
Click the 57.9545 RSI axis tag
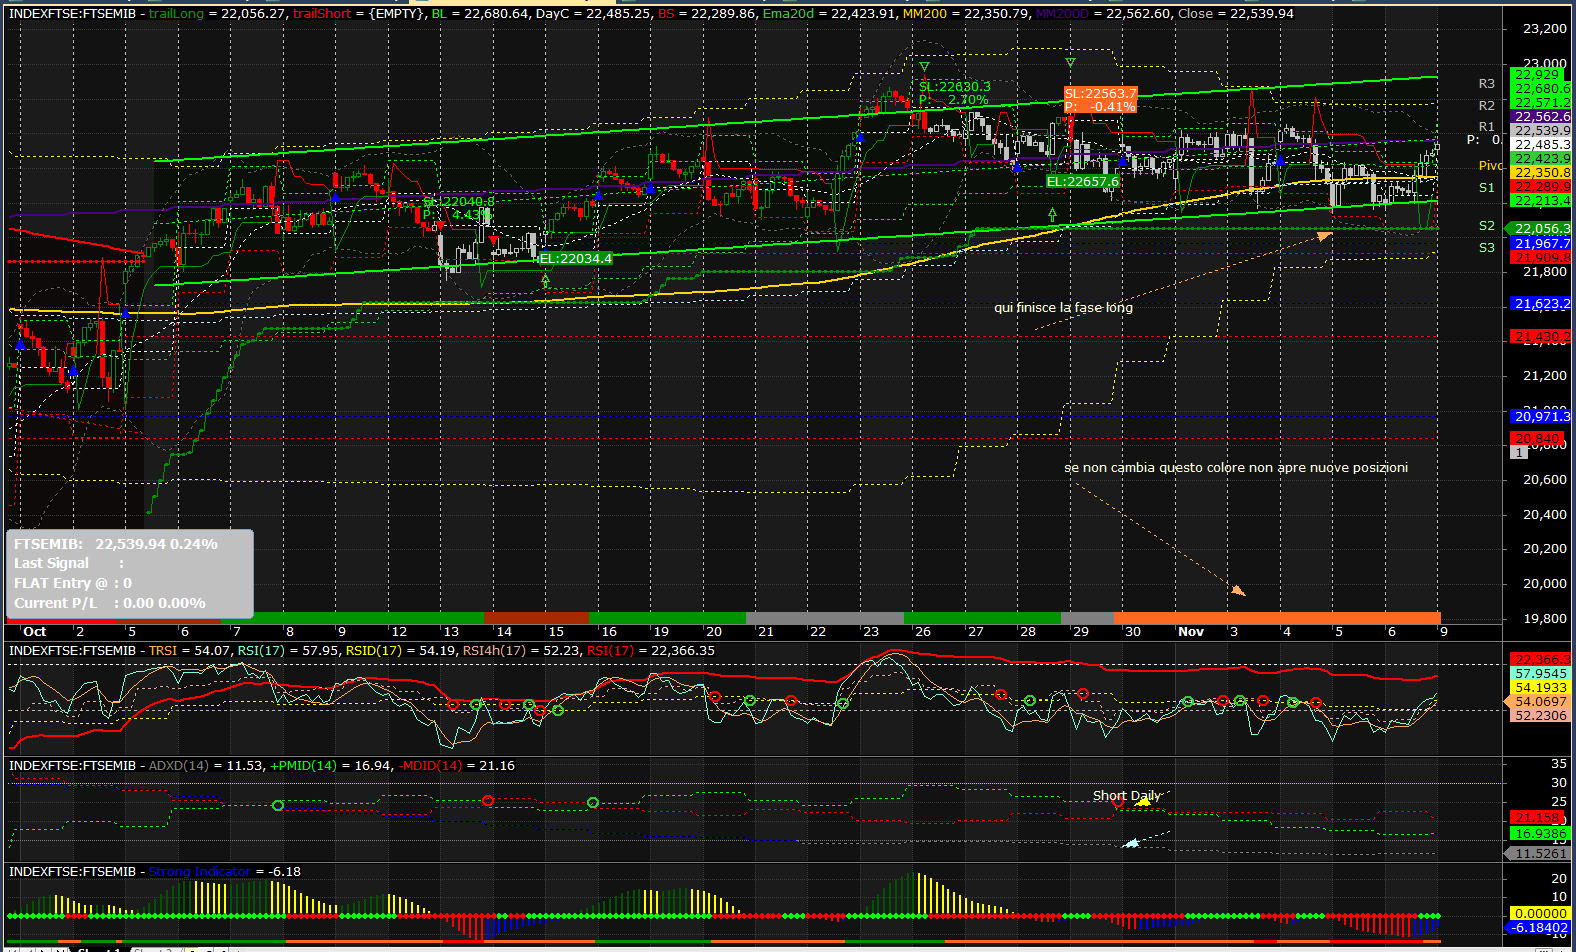1540,674
